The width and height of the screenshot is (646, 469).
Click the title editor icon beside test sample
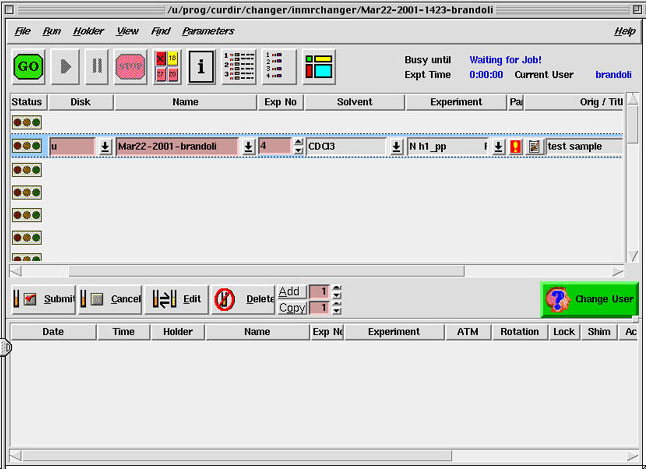[x=535, y=146]
